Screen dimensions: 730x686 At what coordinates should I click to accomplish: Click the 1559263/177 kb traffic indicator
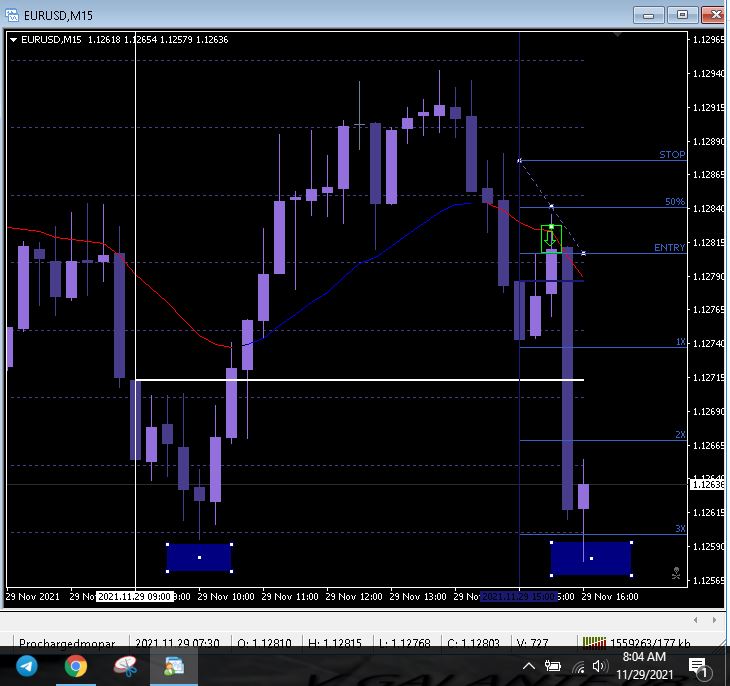point(649,643)
